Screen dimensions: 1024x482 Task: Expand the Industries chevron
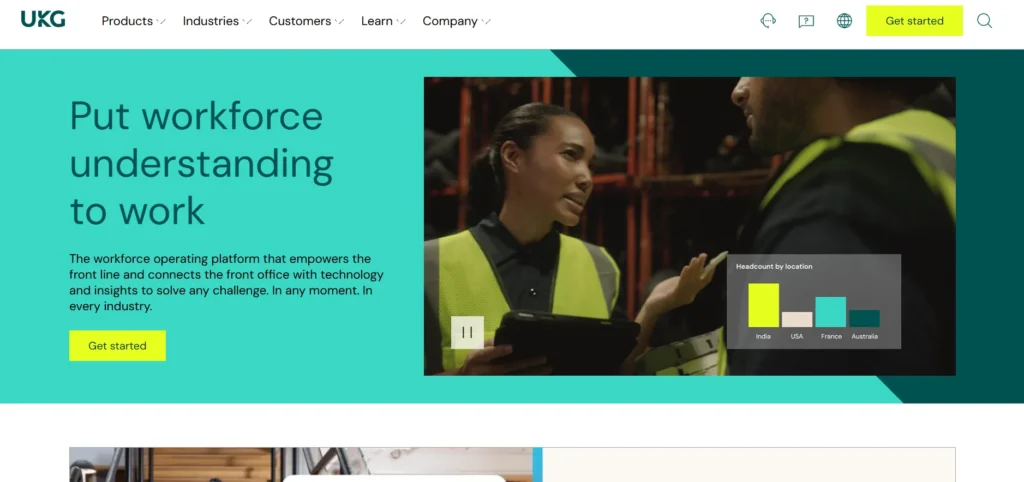(247, 22)
